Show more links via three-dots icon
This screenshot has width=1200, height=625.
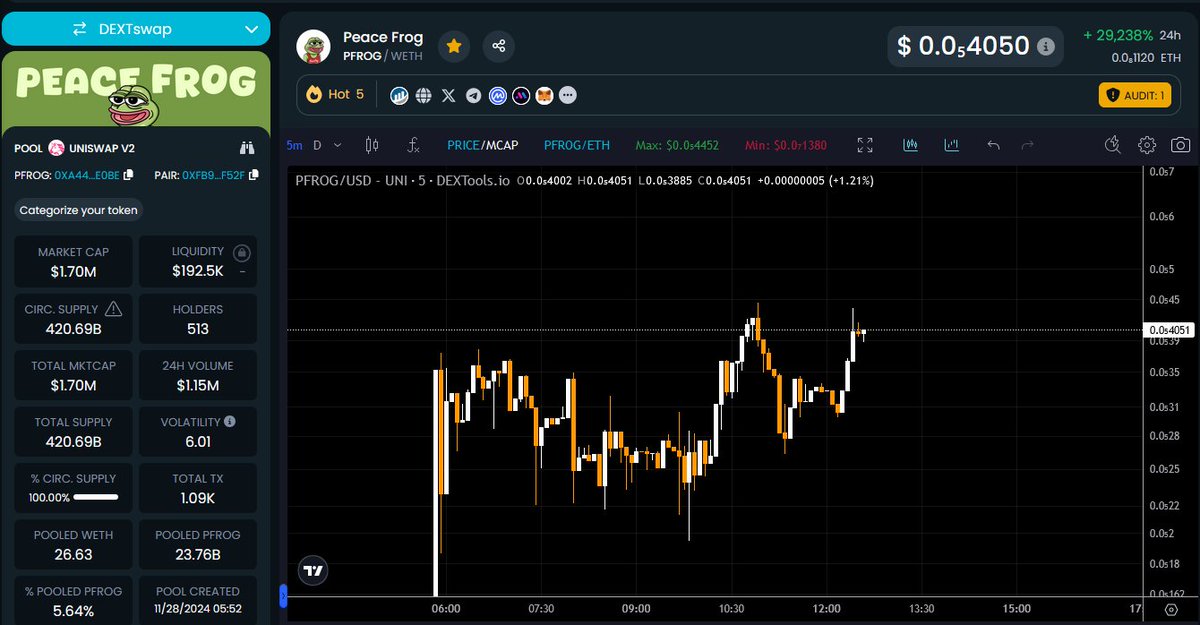[568, 96]
